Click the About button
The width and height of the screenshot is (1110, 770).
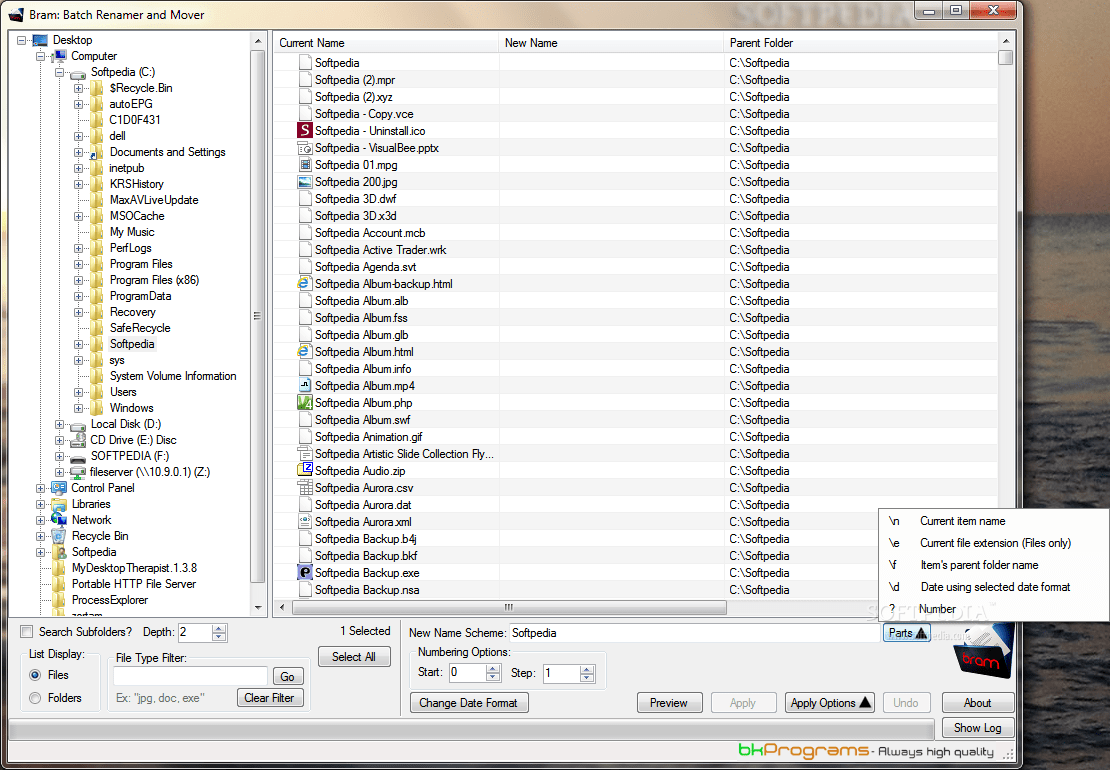pos(978,703)
